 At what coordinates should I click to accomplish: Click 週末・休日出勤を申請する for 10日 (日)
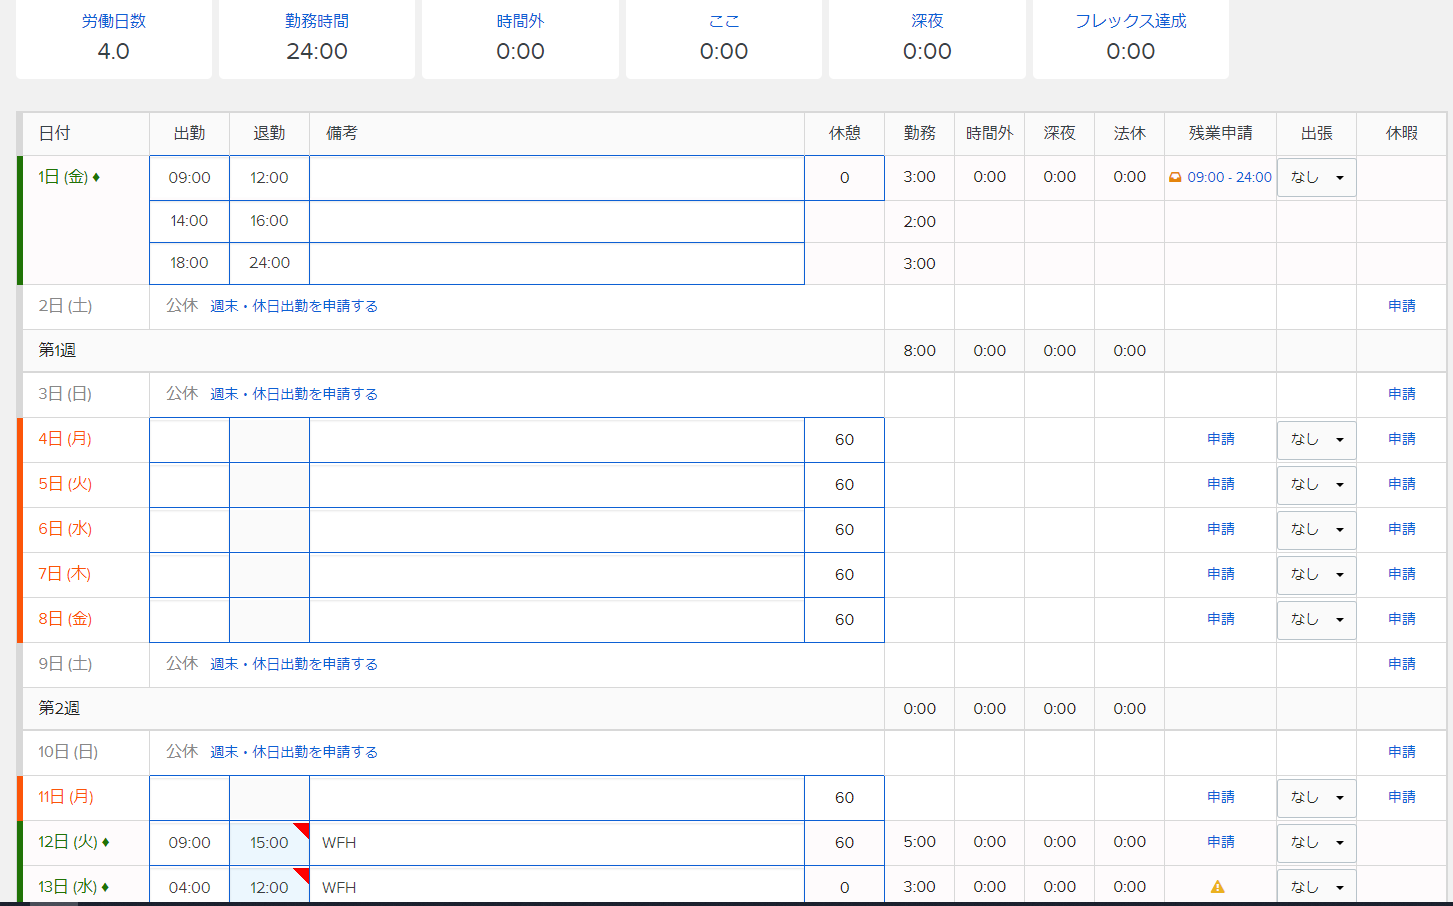294,752
